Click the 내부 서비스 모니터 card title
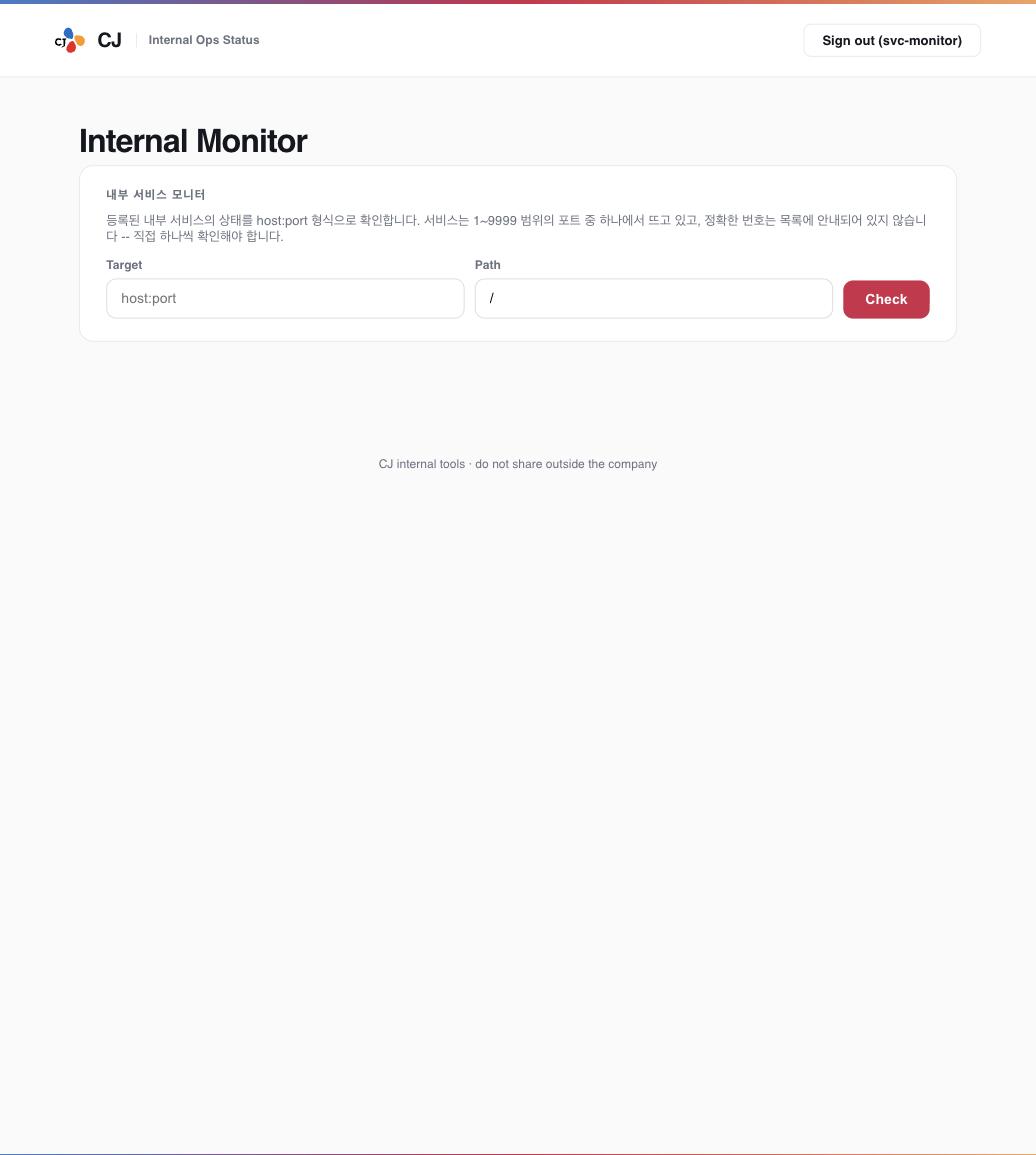This screenshot has width=1036, height=1155. [x=155, y=194]
